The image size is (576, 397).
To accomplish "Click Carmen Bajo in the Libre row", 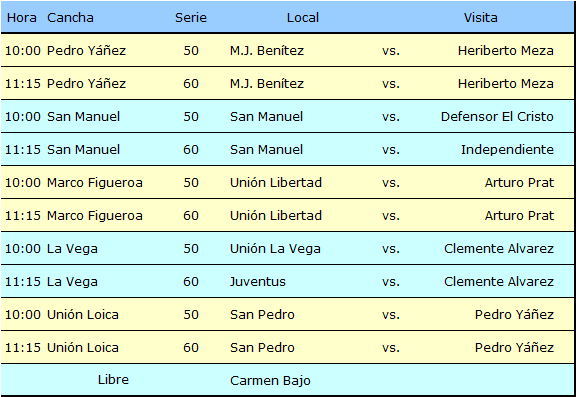I will coord(270,381).
